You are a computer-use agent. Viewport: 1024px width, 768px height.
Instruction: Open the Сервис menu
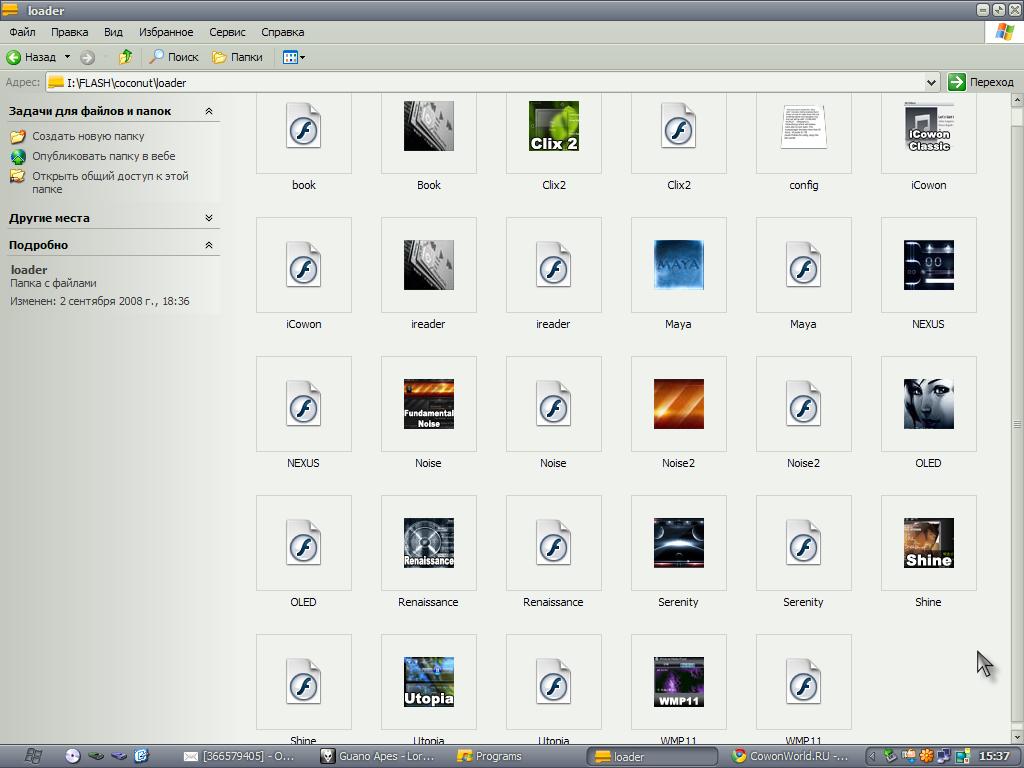click(x=227, y=32)
